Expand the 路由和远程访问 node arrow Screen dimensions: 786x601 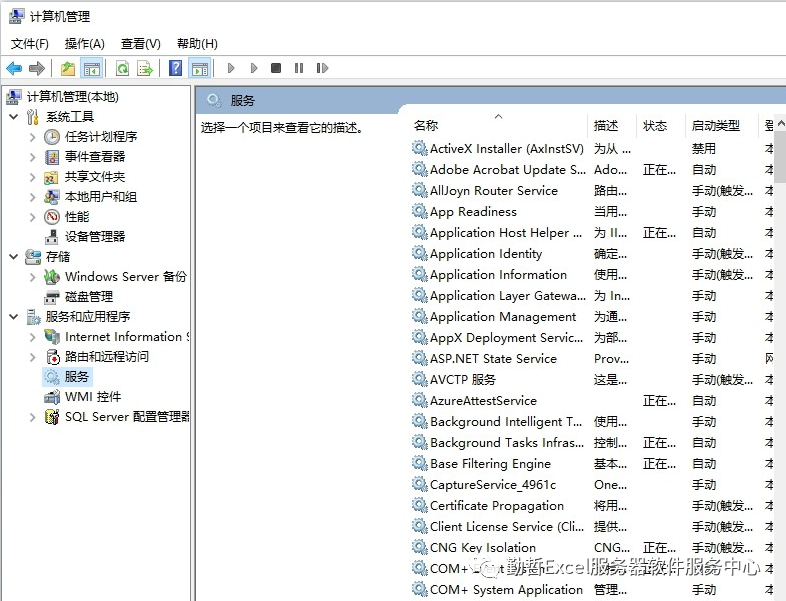tap(33, 357)
